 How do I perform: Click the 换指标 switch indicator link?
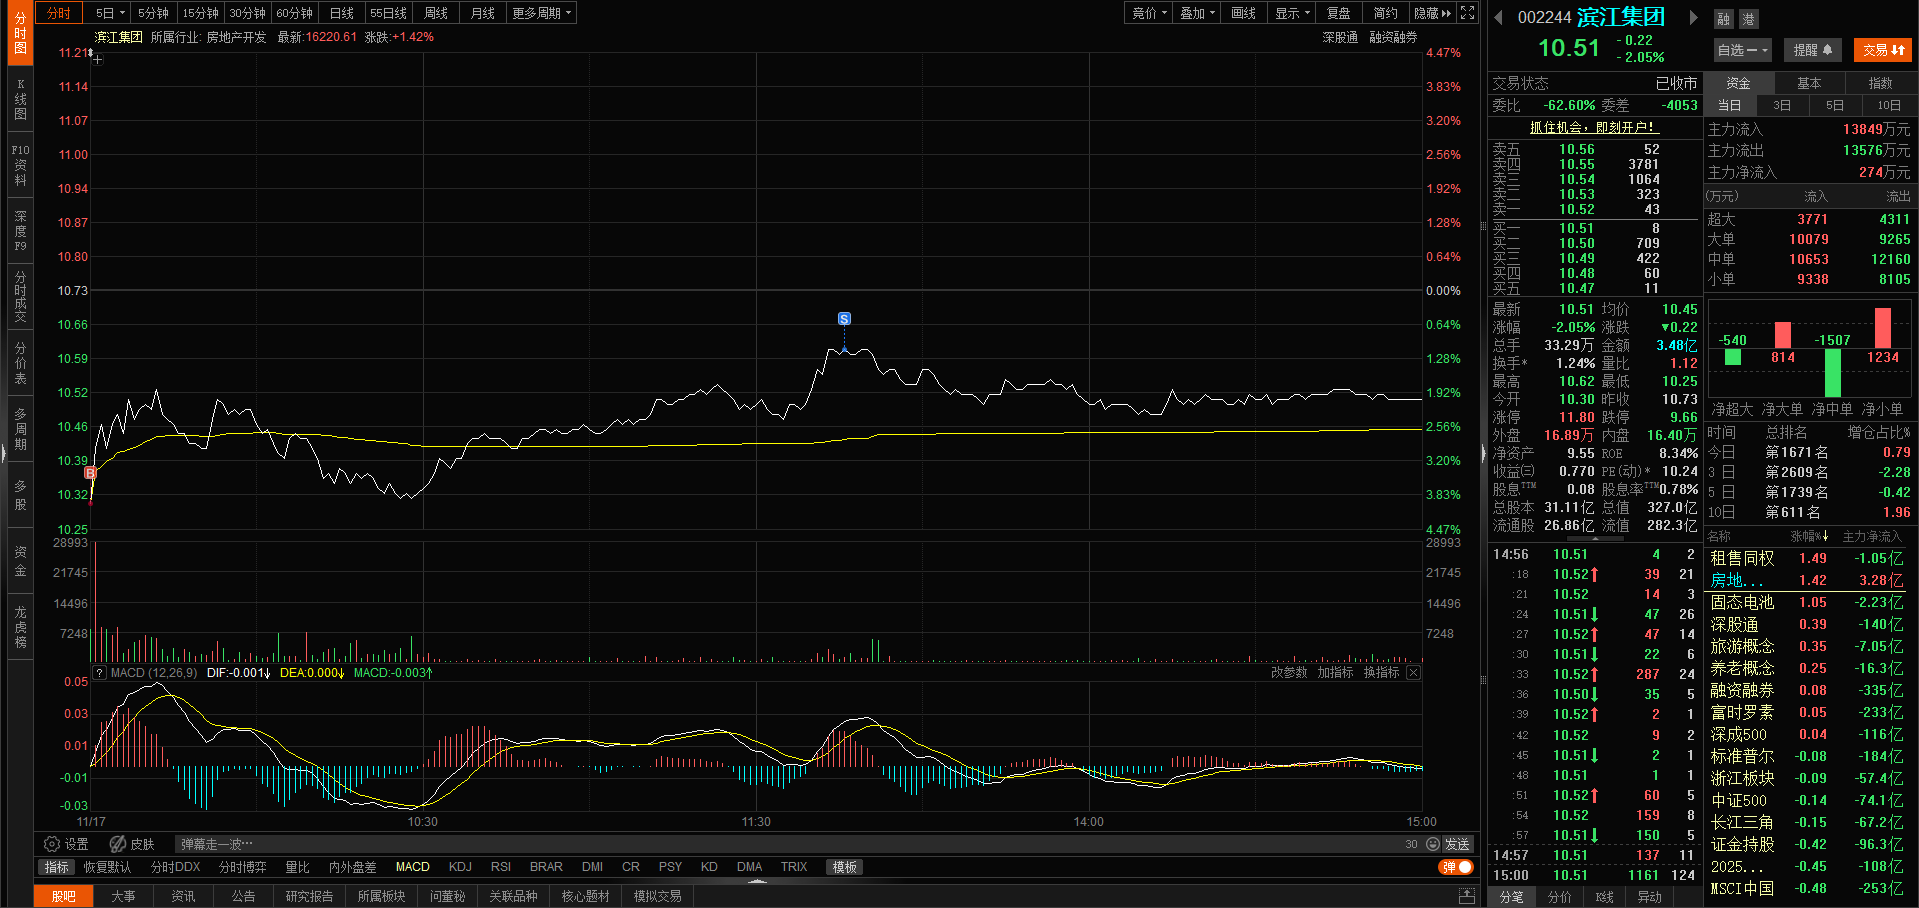pyautogui.click(x=1382, y=673)
